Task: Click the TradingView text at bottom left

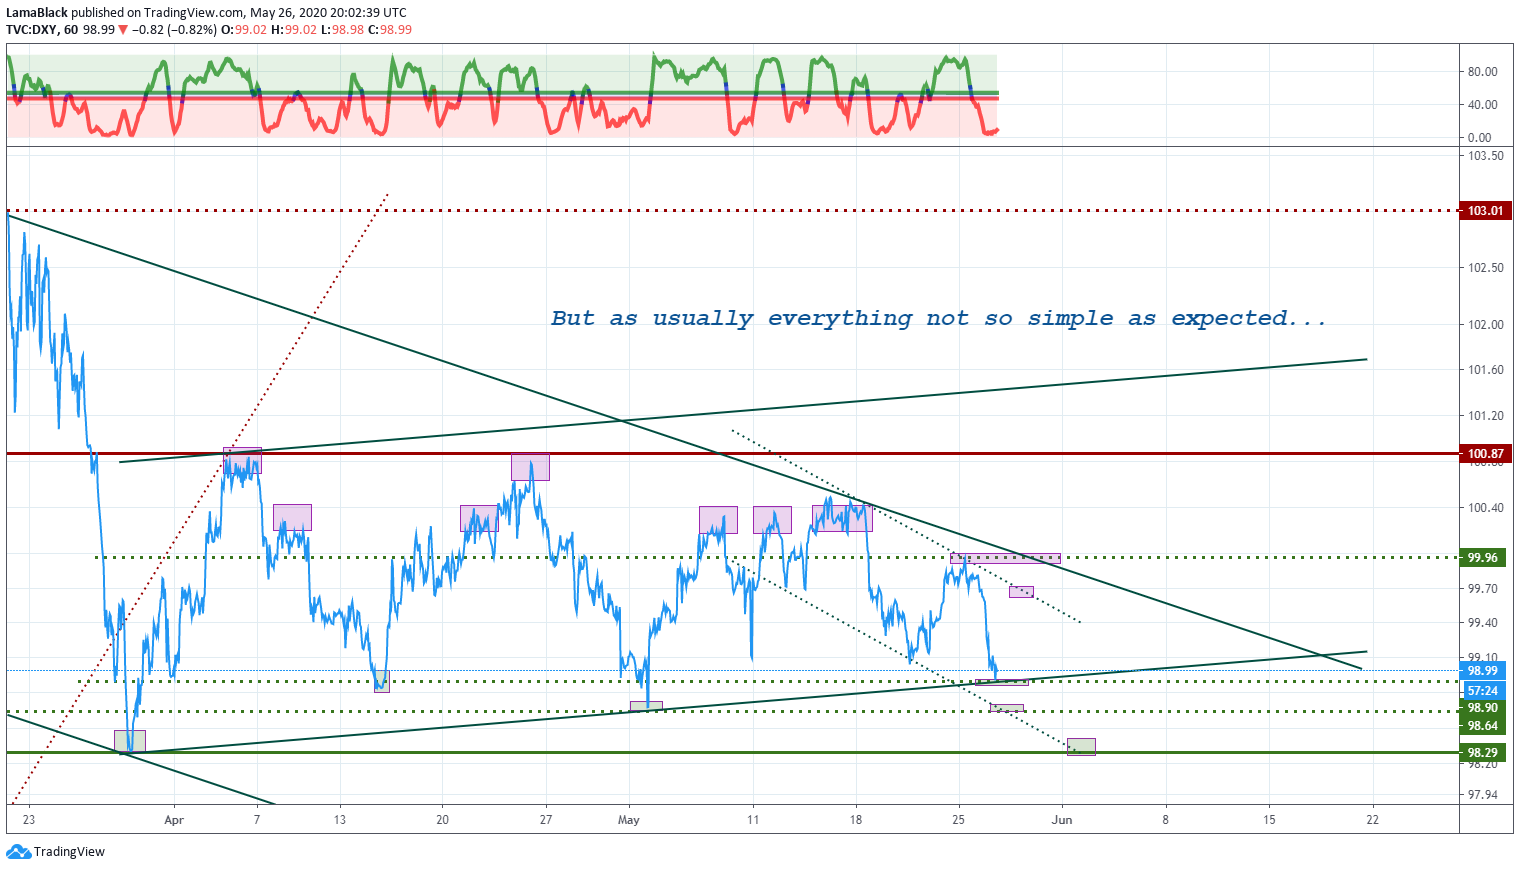Action: 69,852
